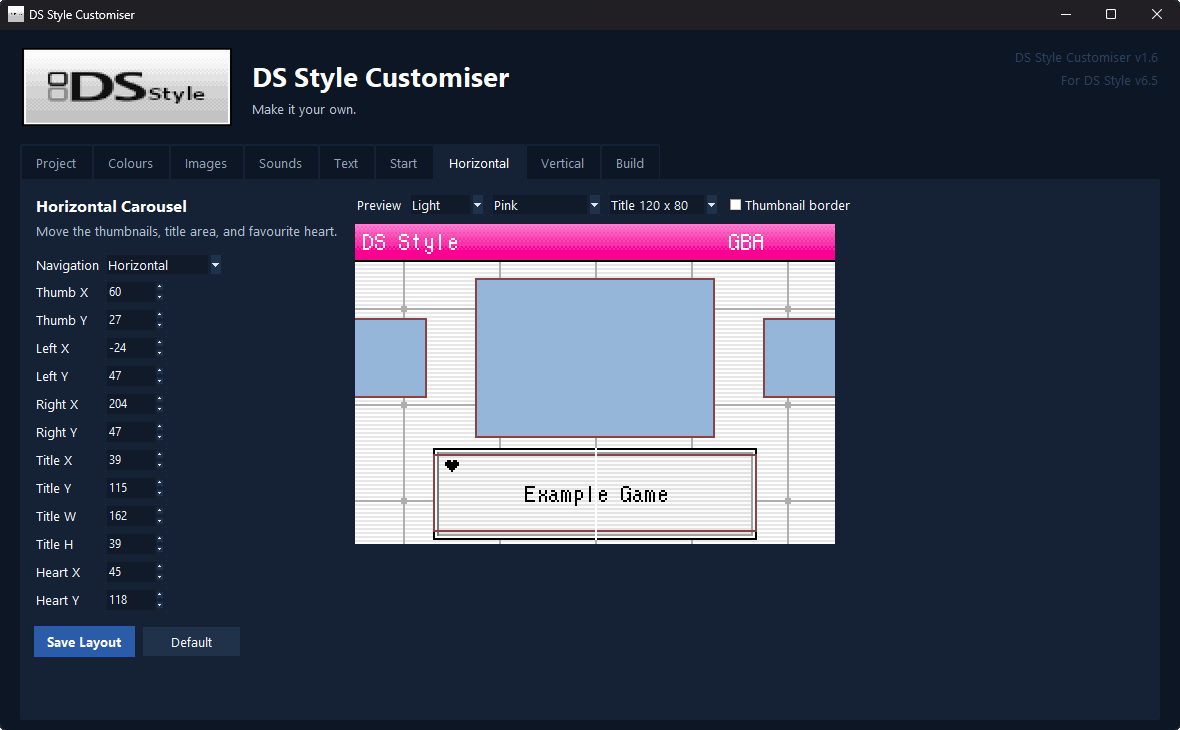Click the pink DS Style header bar
The image size is (1180, 730).
click(595, 242)
